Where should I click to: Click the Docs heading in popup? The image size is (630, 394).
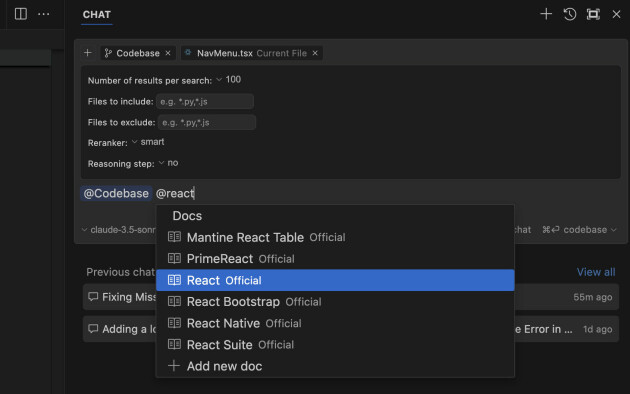coord(187,216)
